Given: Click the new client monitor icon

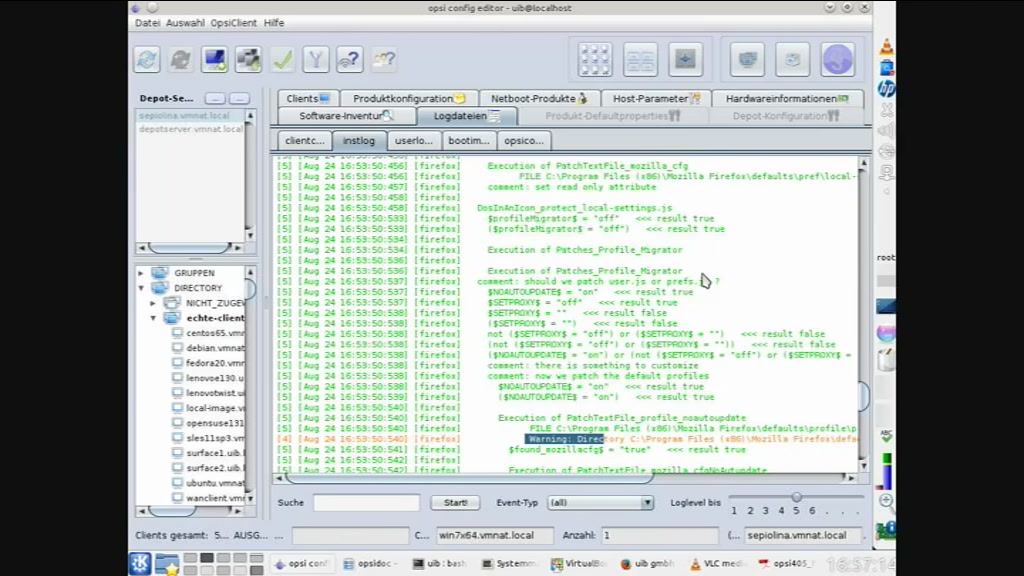Looking at the screenshot, I should pos(214,59).
